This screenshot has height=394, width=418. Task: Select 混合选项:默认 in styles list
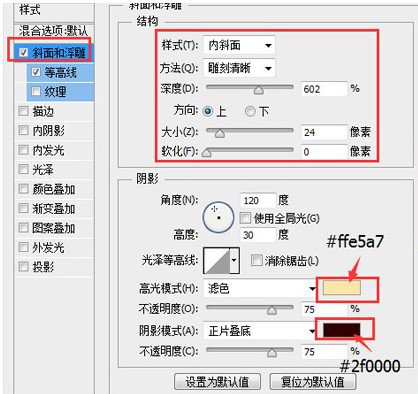click(x=54, y=31)
